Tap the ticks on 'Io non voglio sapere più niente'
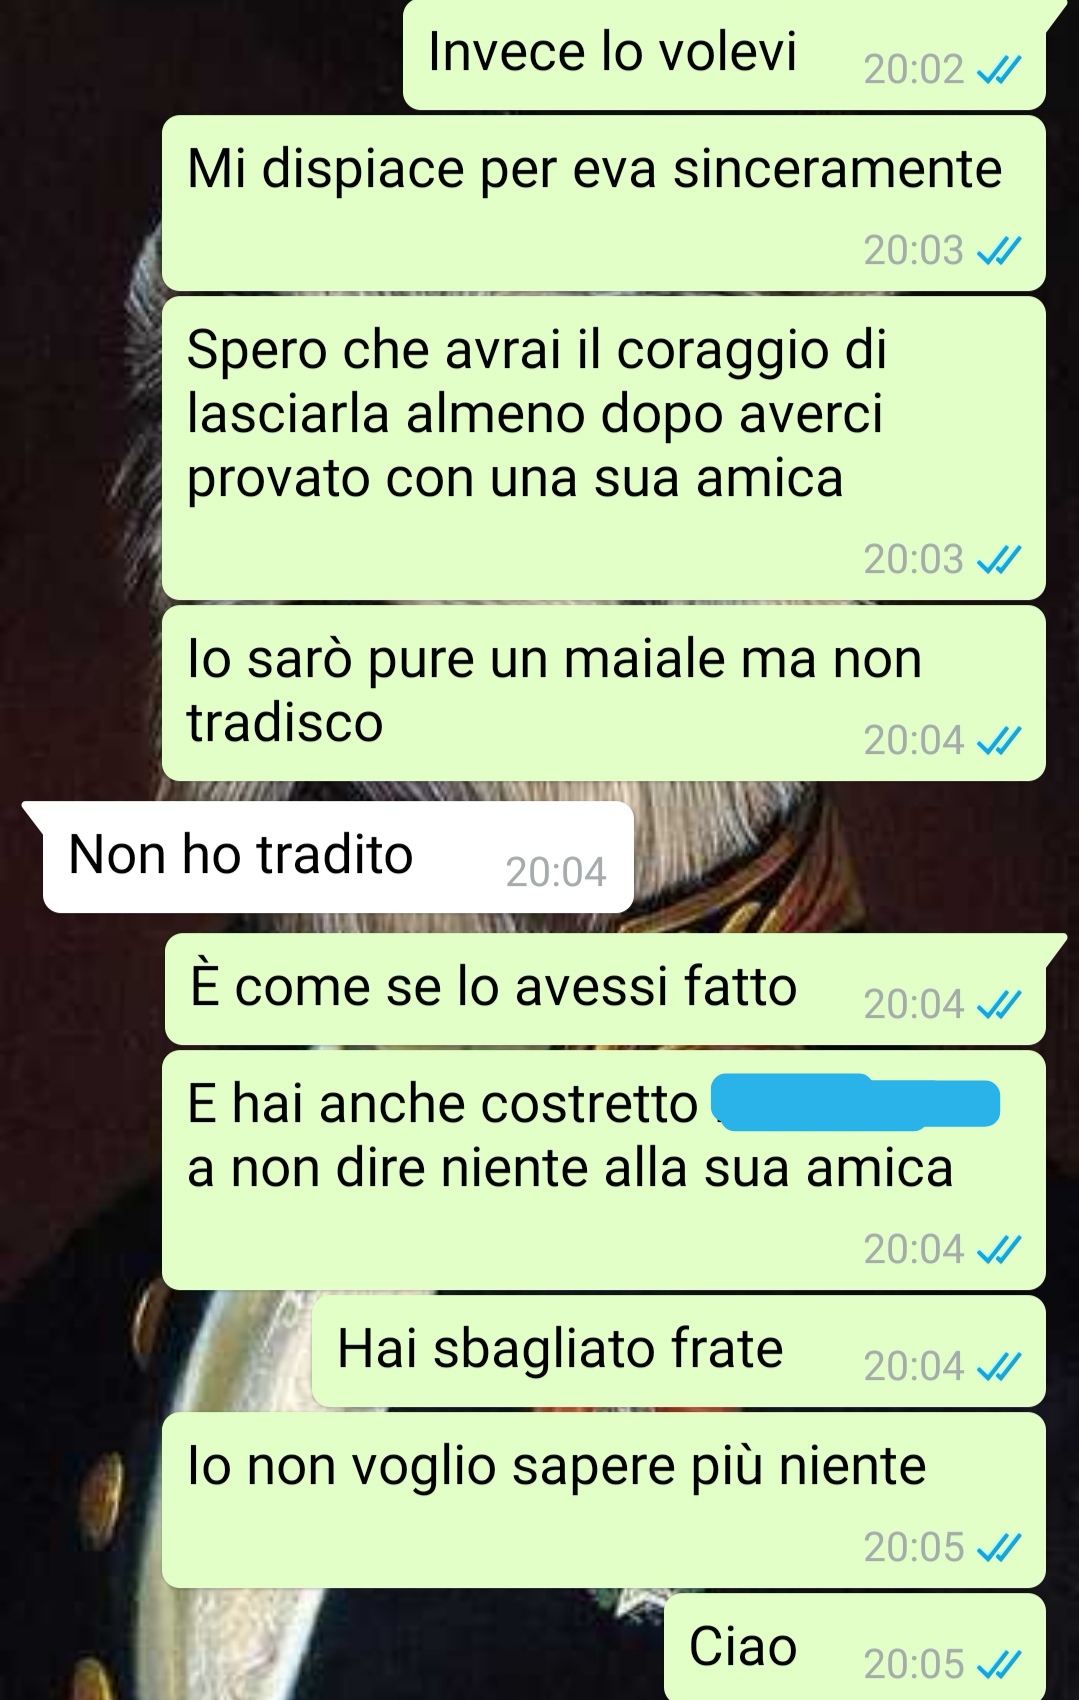The height and width of the screenshot is (1700, 1079). (x=998, y=1548)
